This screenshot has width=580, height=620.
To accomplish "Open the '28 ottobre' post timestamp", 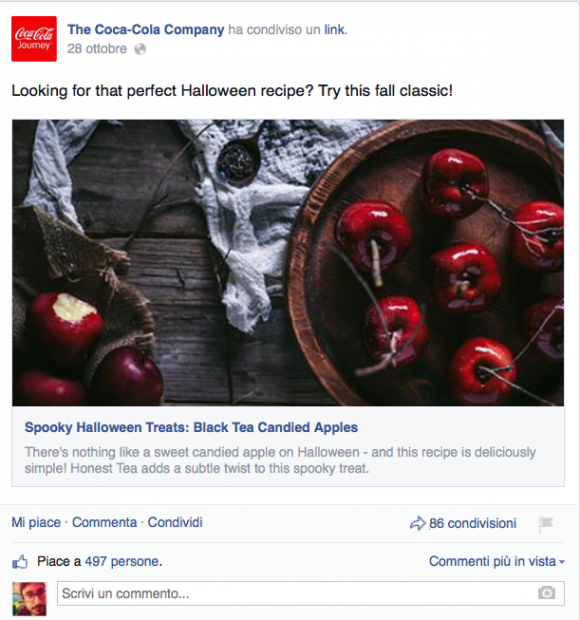I will [x=97, y=49].
